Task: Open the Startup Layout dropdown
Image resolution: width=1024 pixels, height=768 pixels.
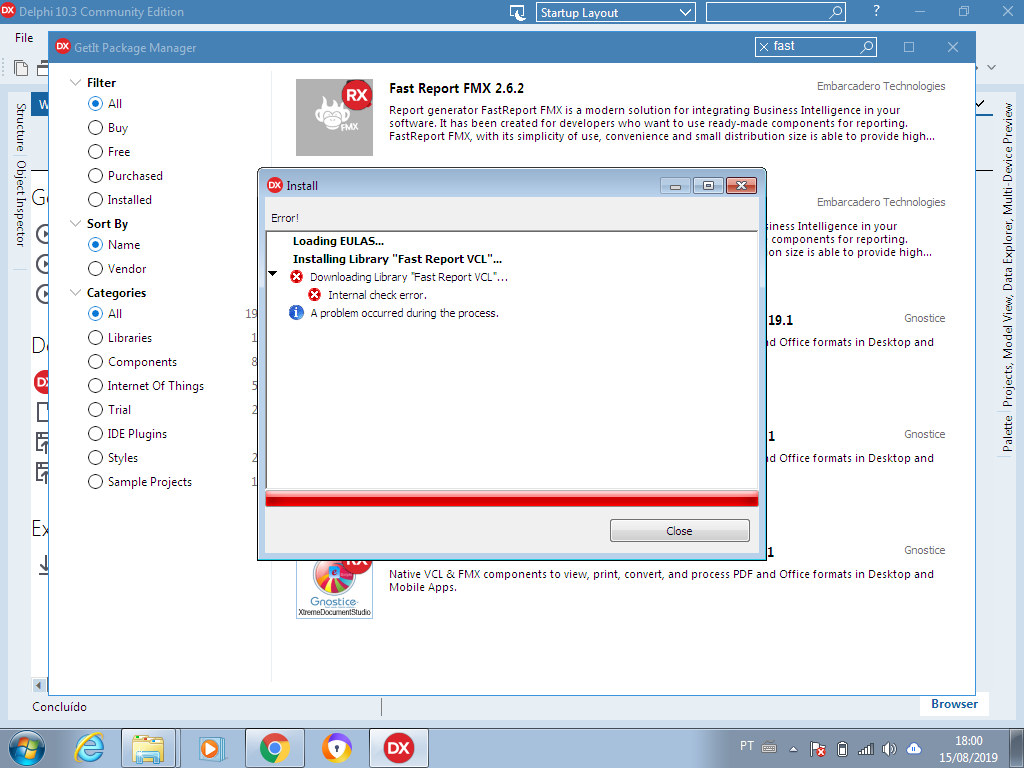Action: tap(616, 12)
